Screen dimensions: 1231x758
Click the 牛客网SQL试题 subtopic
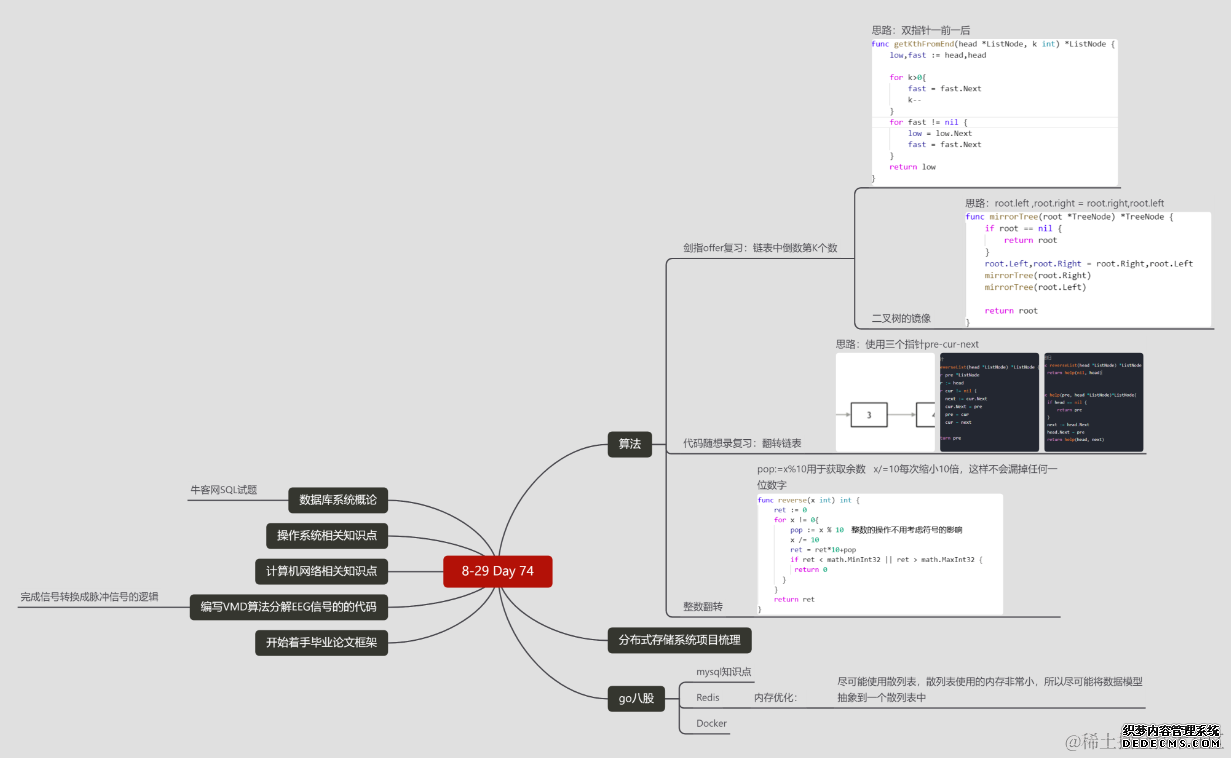click(223, 490)
